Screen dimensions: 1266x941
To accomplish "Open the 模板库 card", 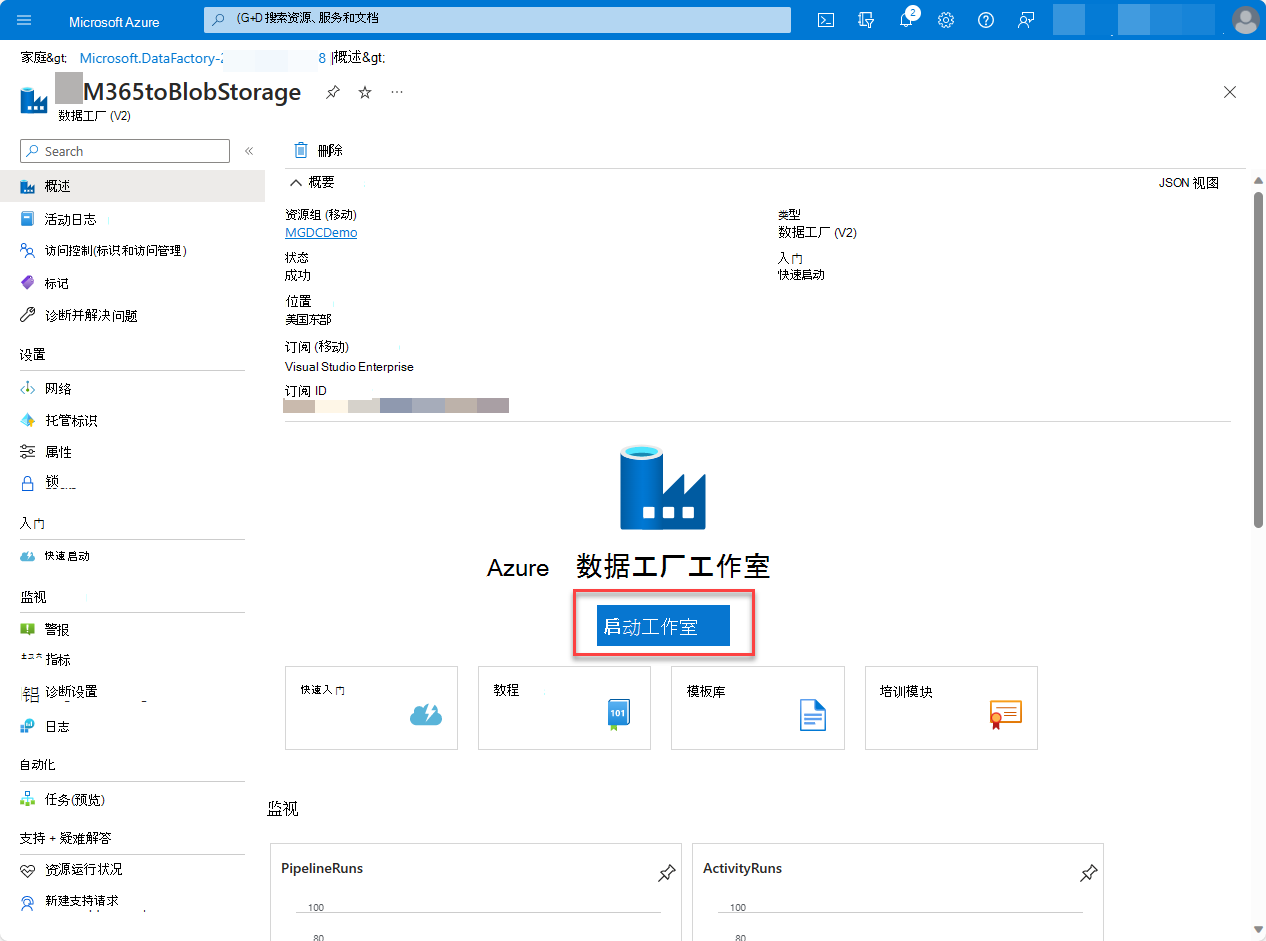I will click(x=758, y=708).
